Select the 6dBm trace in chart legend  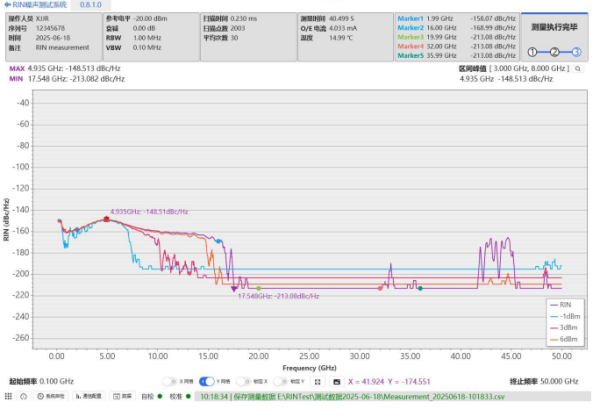(x=564, y=338)
